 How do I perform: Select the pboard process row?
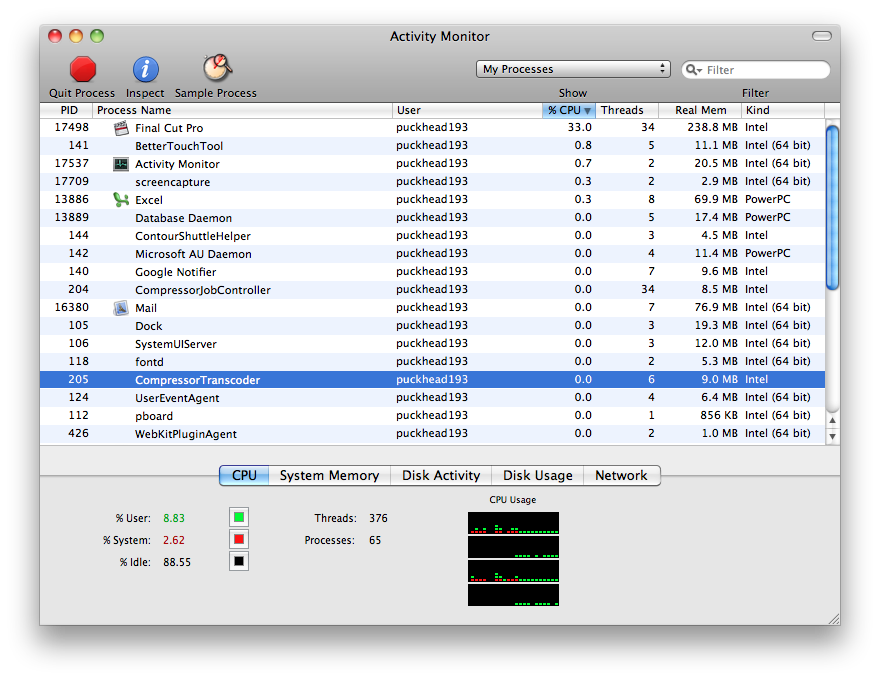coord(432,415)
